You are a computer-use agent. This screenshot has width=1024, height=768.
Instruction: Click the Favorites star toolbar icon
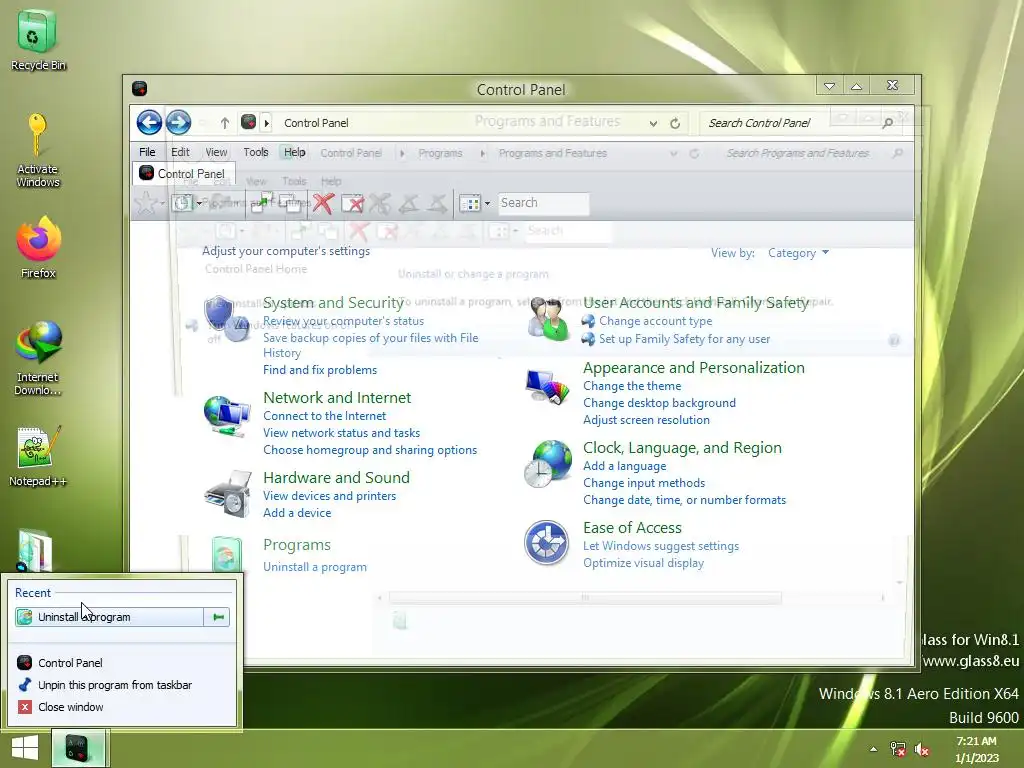pyautogui.click(x=145, y=203)
